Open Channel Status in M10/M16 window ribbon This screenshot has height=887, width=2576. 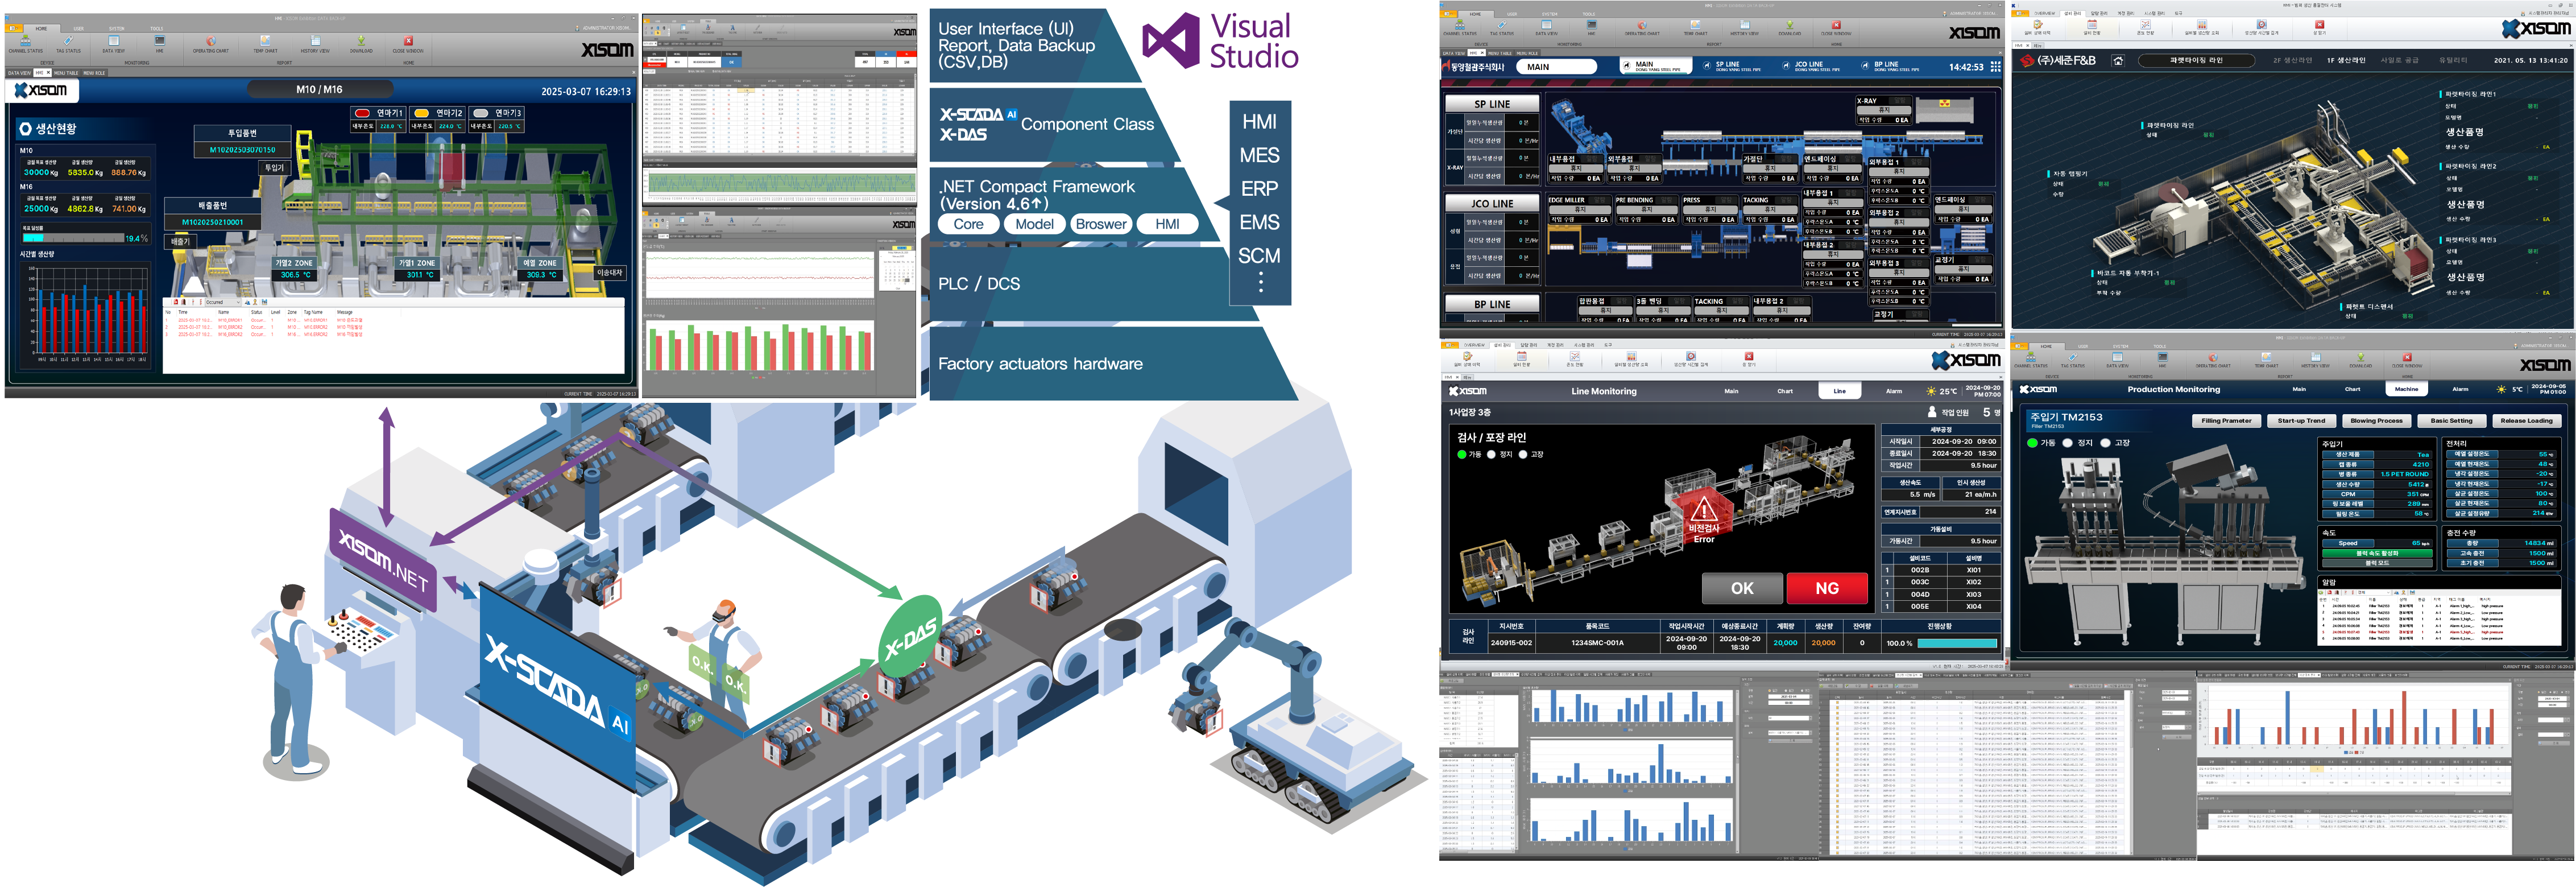click(x=26, y=44)
